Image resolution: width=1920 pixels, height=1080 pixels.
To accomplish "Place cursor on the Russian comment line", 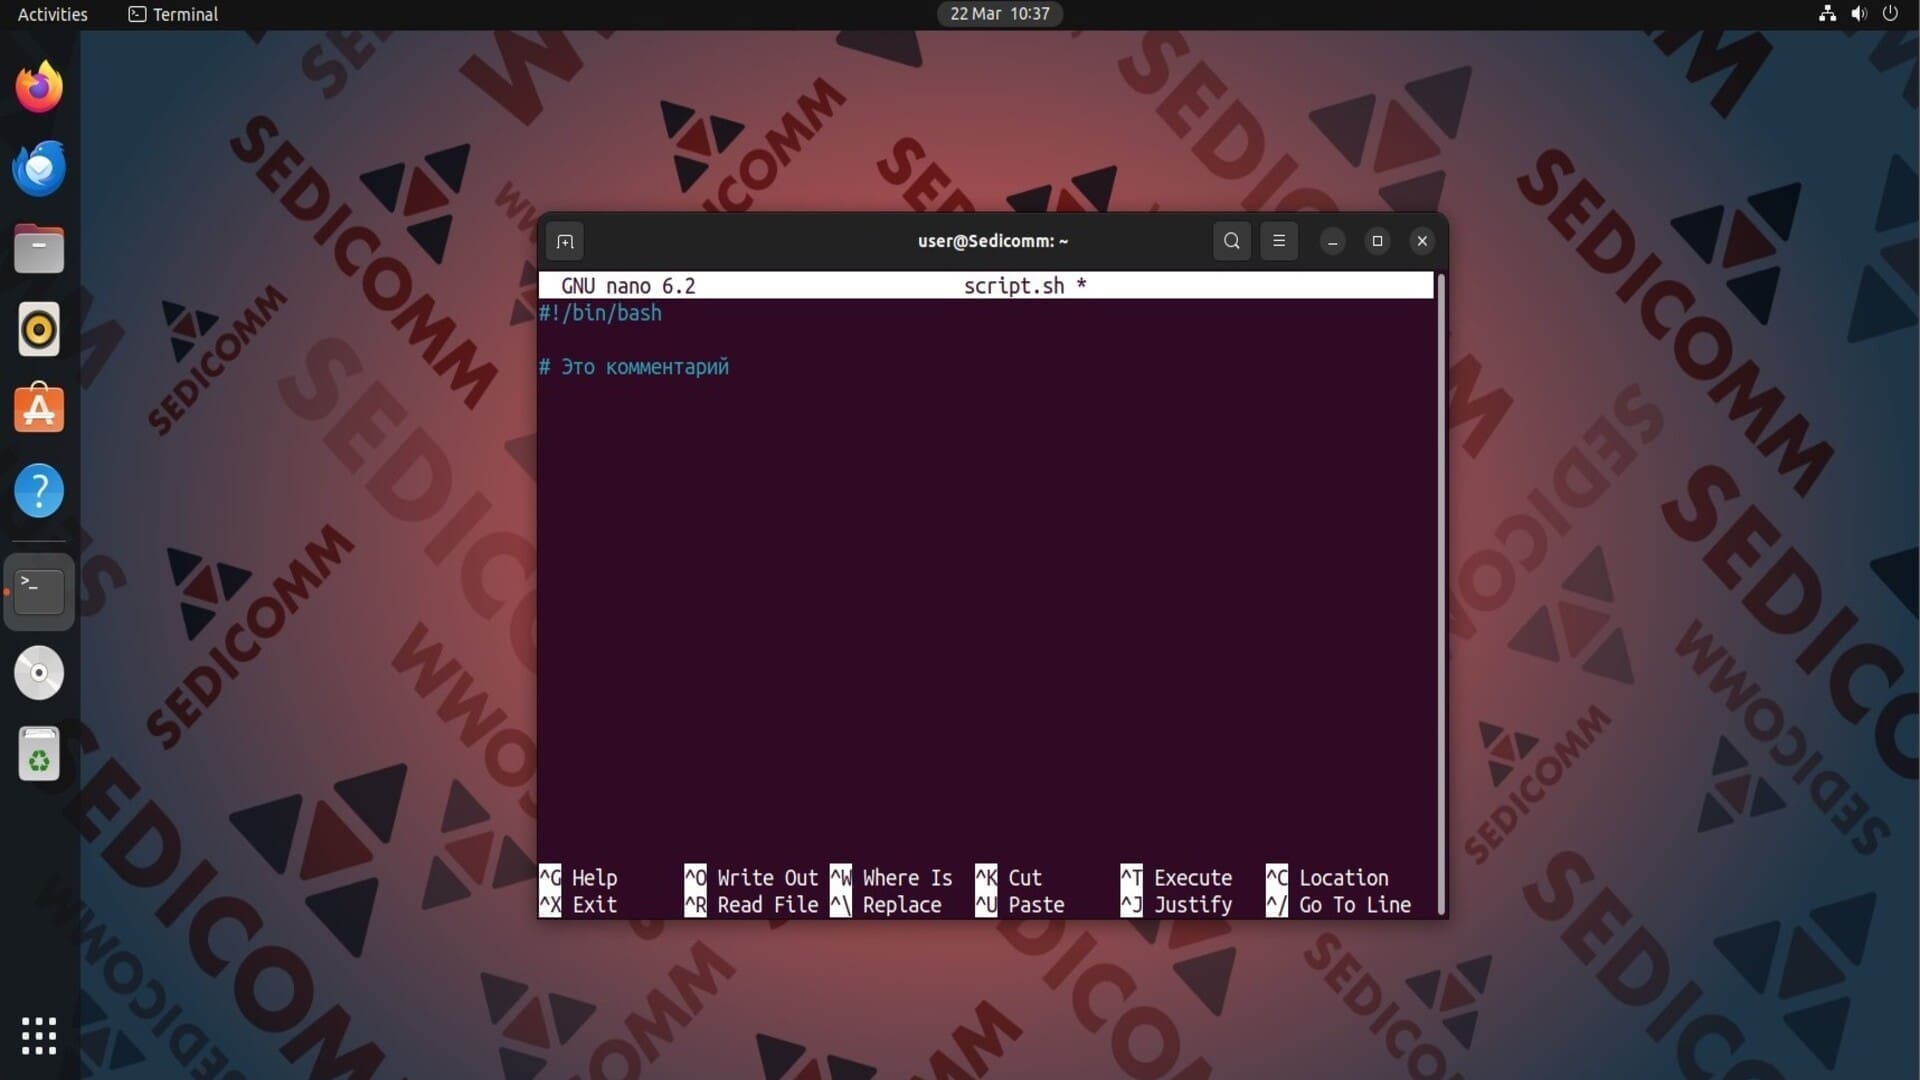I will point(645,367).
